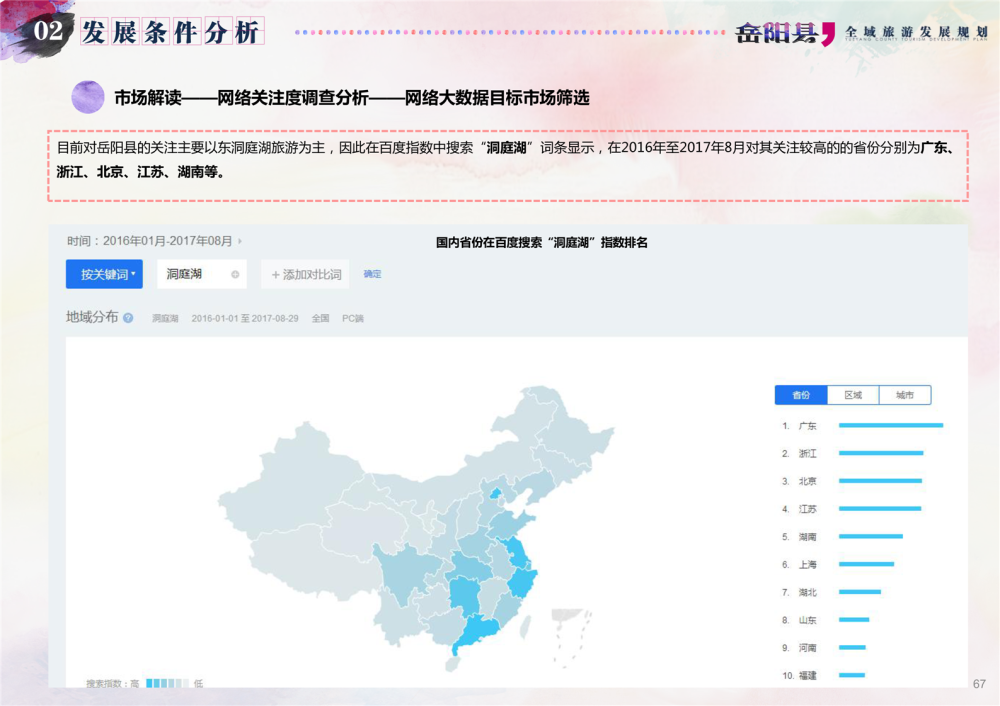Click 湖南 in the ranking list
This screenshot has width=1000, height=706.
(x=807, y=537)
